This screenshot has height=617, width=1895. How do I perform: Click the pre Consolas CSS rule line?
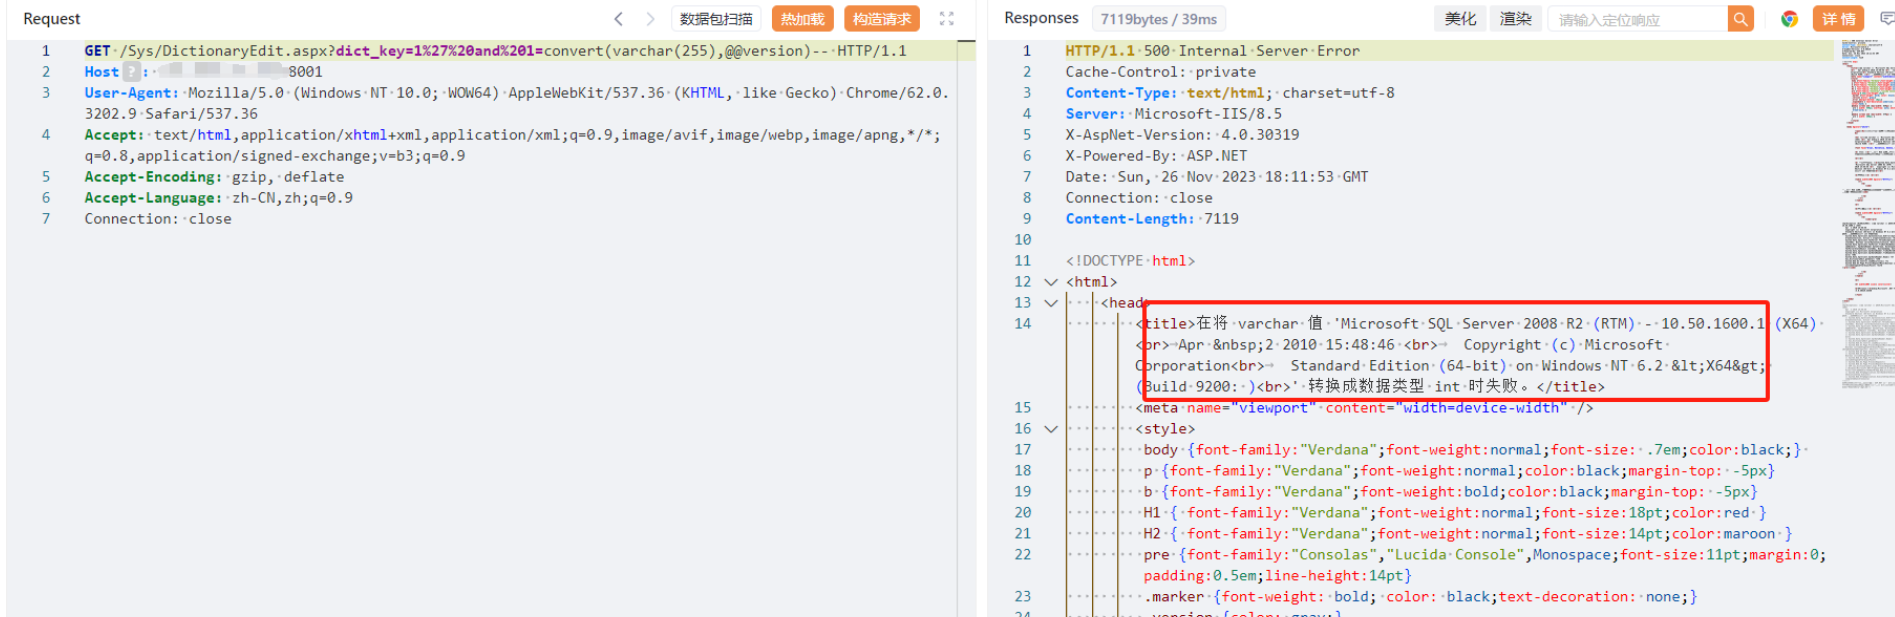[1485, 565]
